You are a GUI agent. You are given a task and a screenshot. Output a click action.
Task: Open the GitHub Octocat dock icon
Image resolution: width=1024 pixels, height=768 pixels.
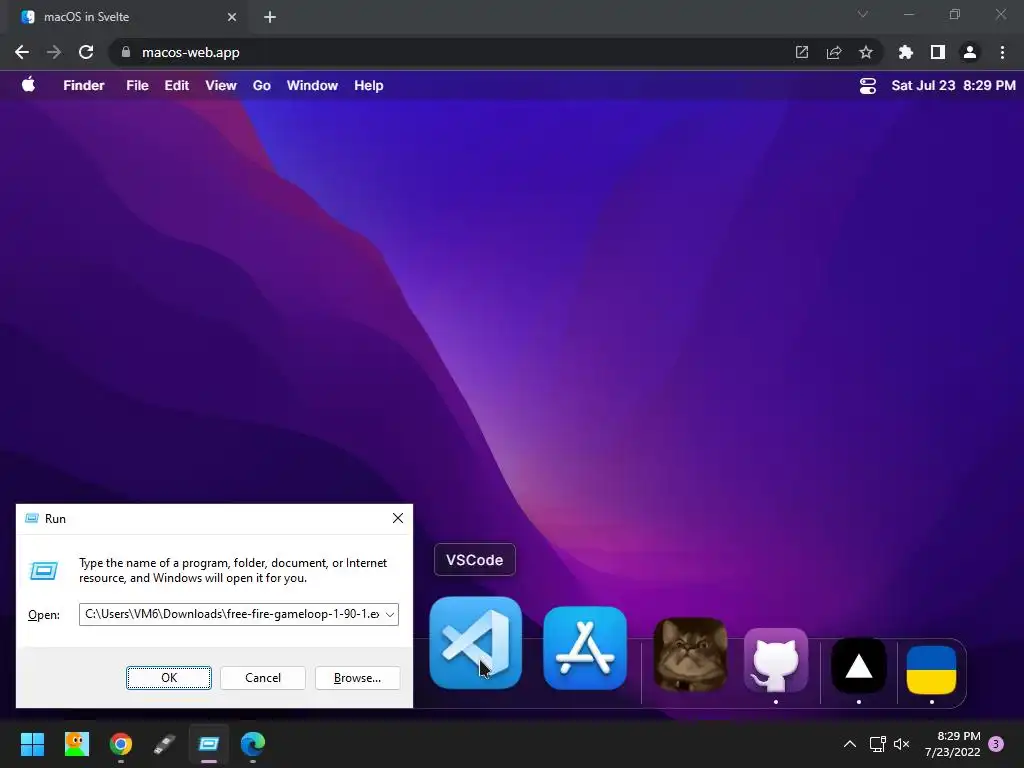click(x=776, y=660)
